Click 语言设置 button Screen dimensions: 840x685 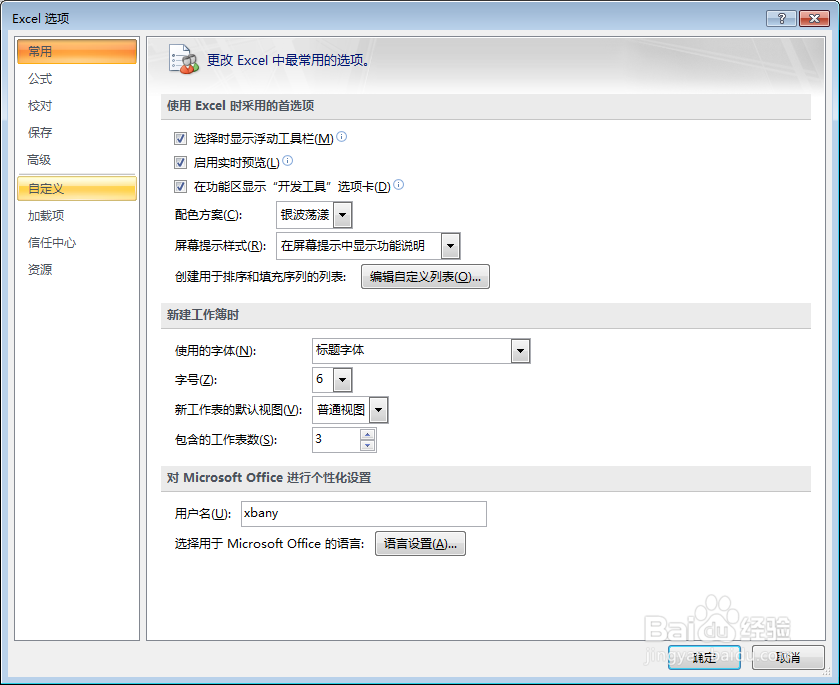421,544
